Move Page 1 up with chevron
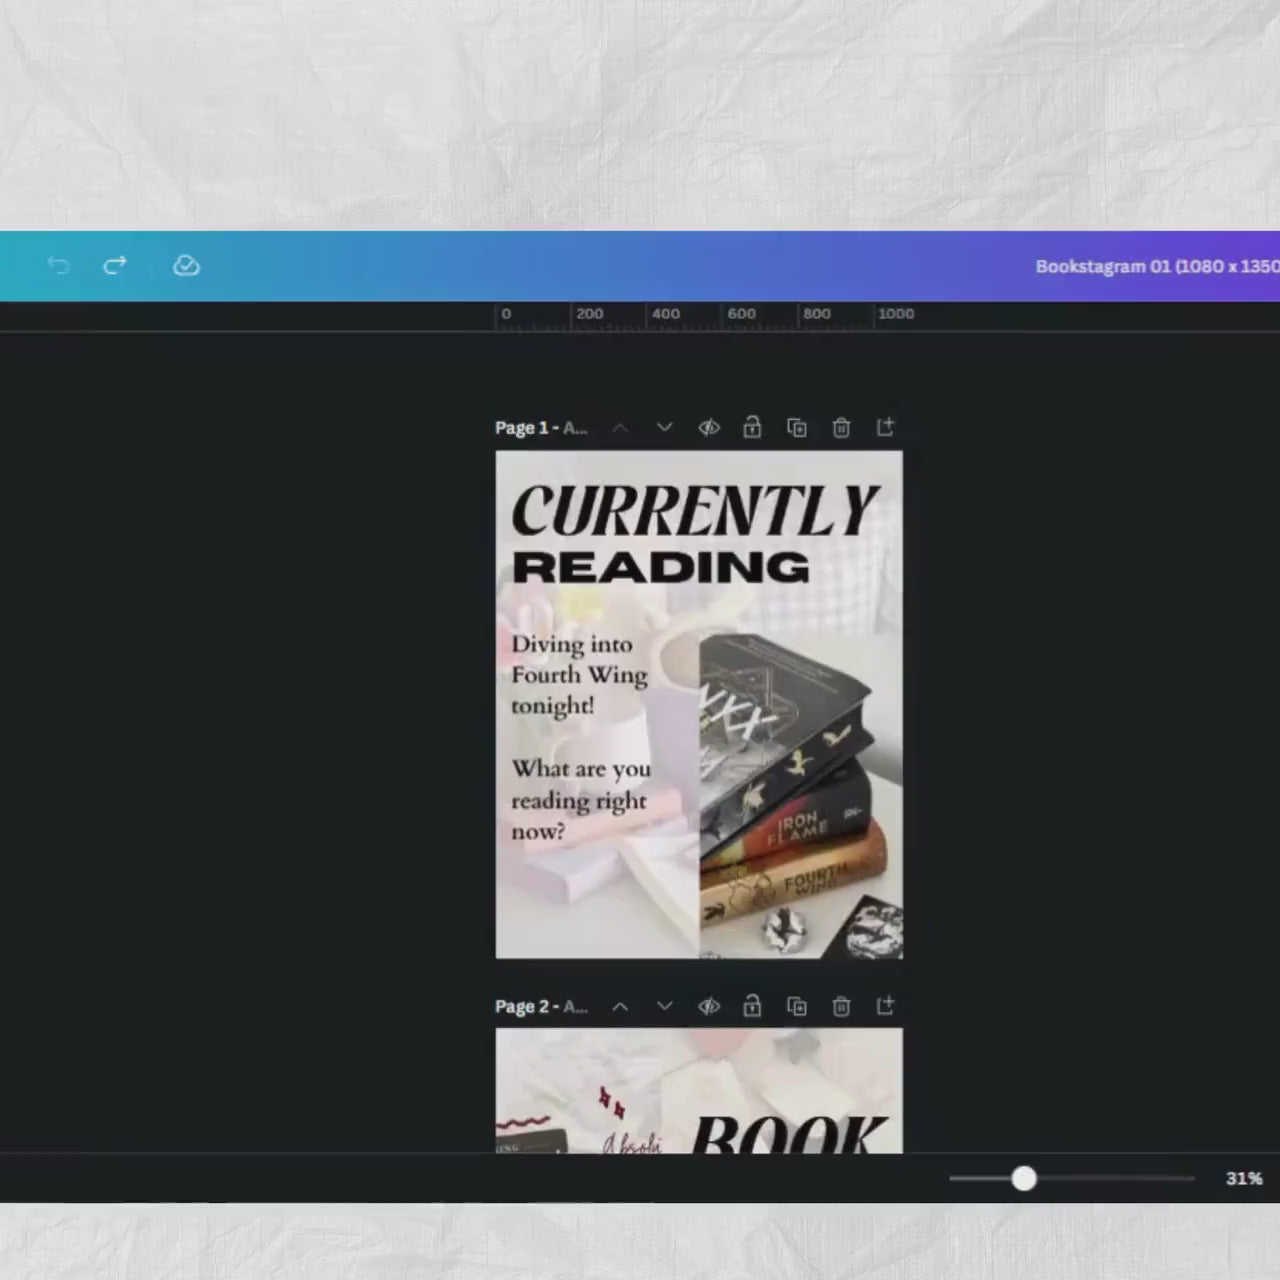The width and height of the screenshot is (1280, 1280). [620, 428]
